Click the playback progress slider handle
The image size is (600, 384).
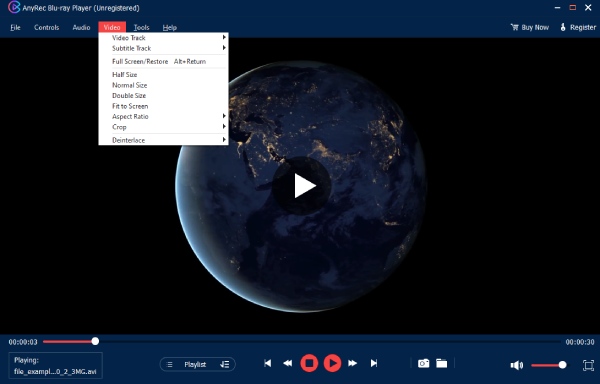[x=95, y=341]
